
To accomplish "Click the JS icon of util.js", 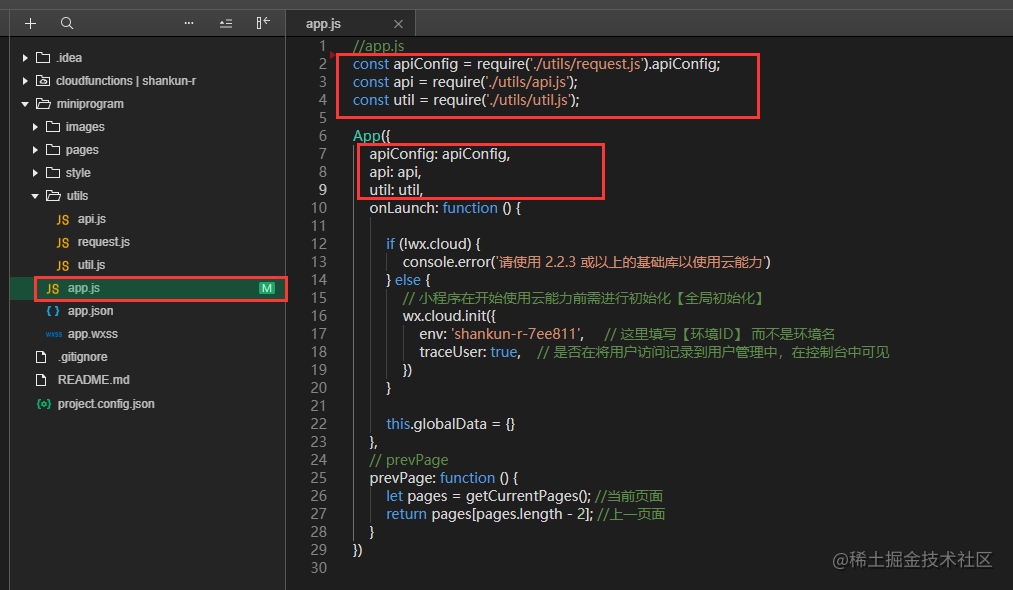I will click(63, 266).
